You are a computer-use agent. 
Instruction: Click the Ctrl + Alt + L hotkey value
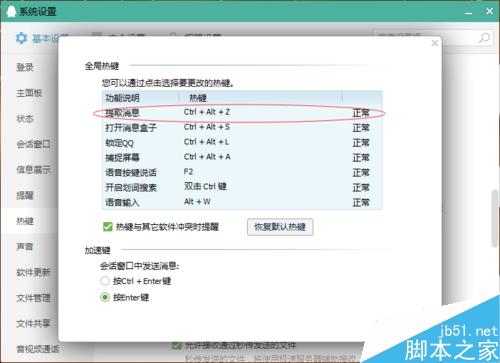tap(206, 142)
